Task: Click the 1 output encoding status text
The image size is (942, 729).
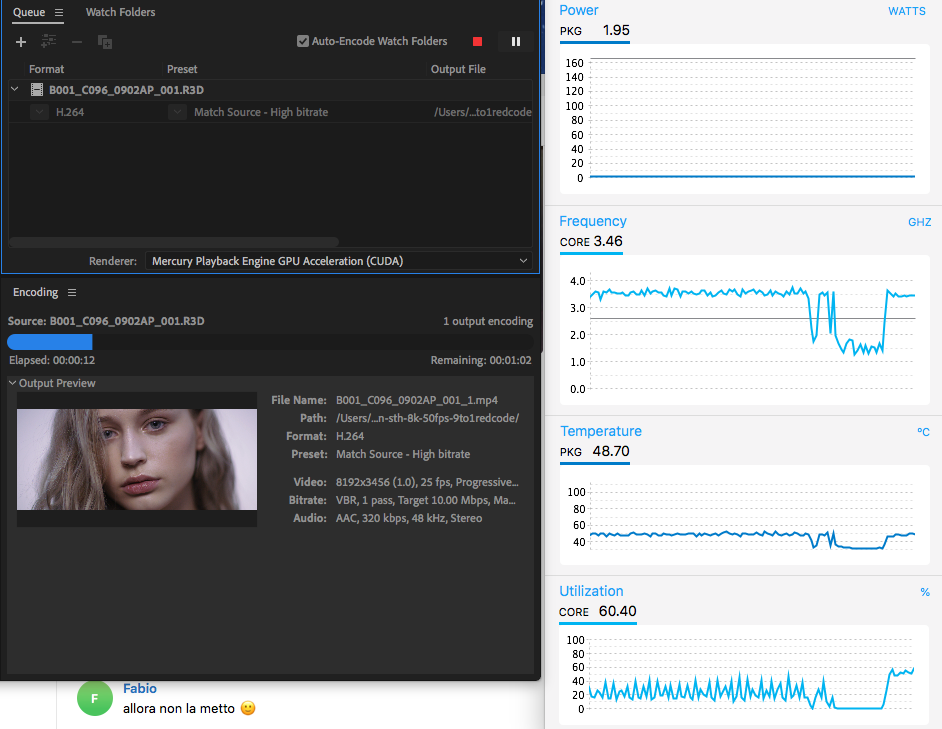Action: [x=488, y=321]
